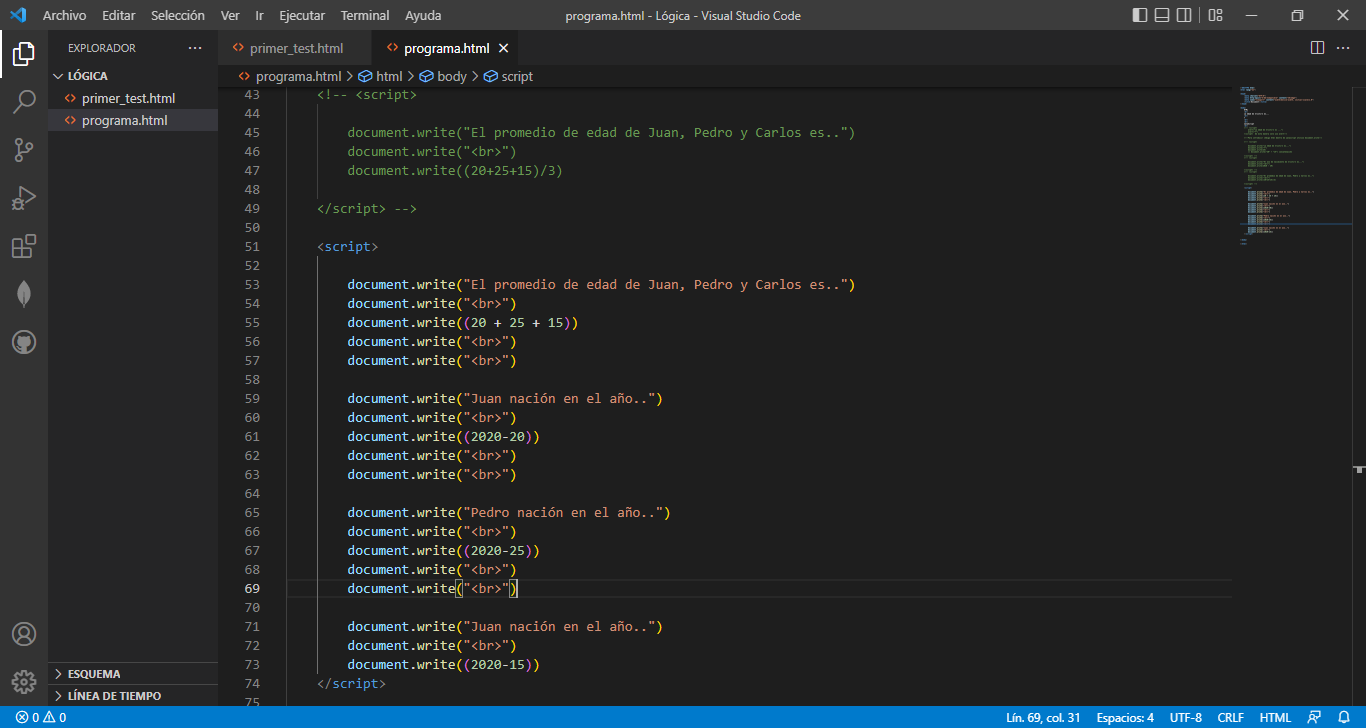Viewport: 1366px width, 728px height.
Task: Go to line via Lín. 69, col. 31
Action: 1043,717
